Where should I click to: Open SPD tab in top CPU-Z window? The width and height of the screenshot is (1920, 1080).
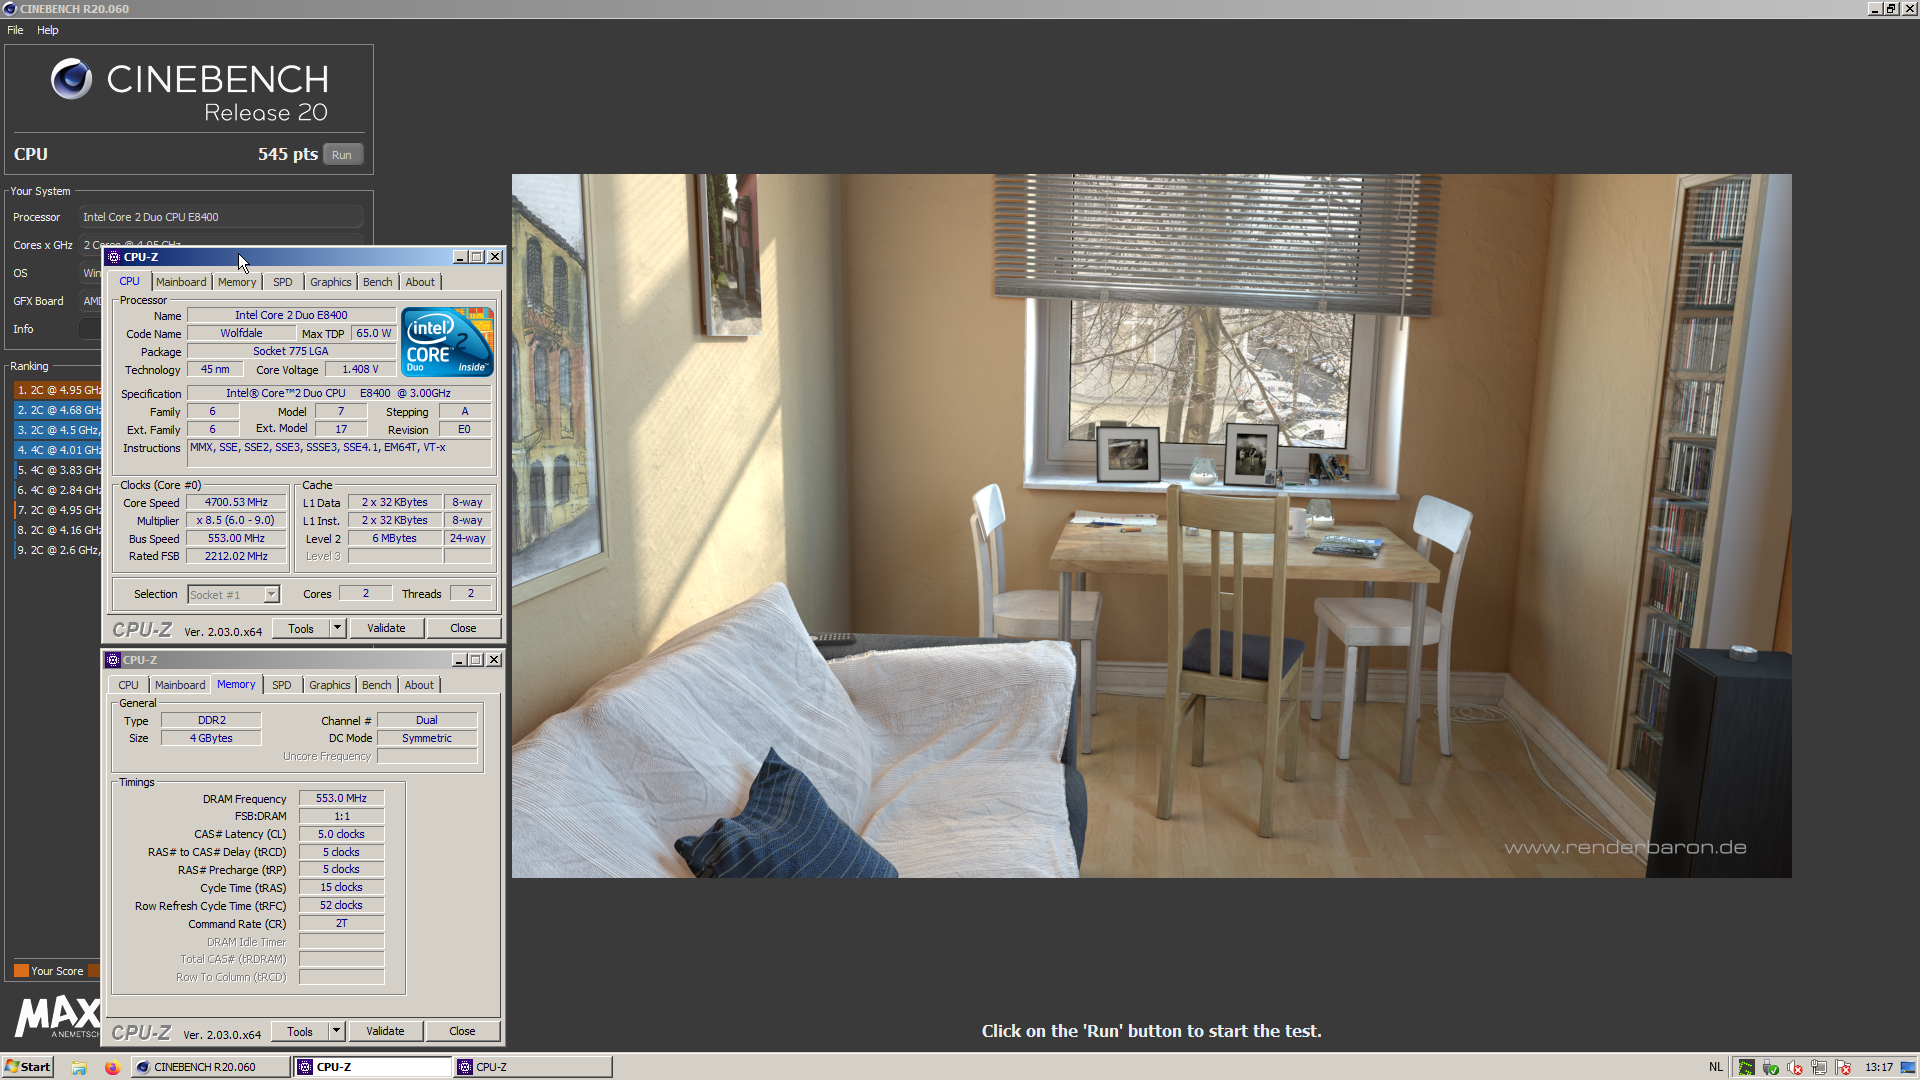click(x=283, y=282)
